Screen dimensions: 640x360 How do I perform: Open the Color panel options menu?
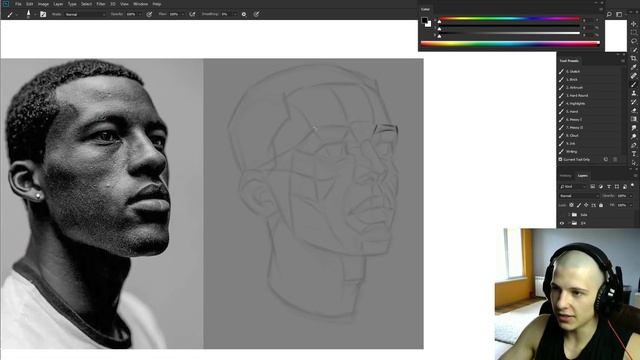tap(601, 9)
